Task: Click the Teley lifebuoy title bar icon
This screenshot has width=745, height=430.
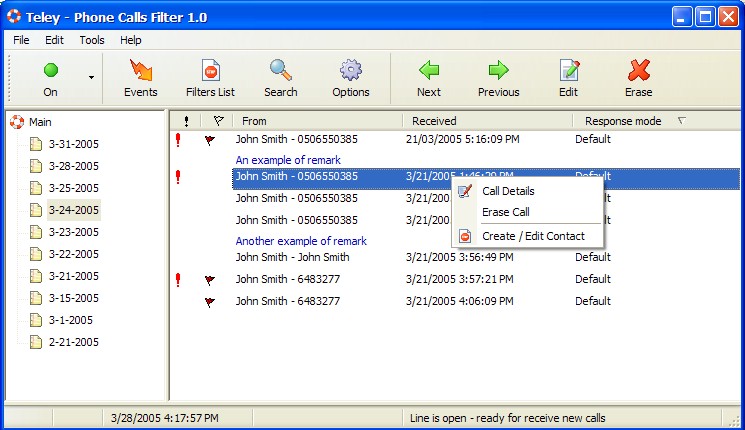Action: [14, 16]
